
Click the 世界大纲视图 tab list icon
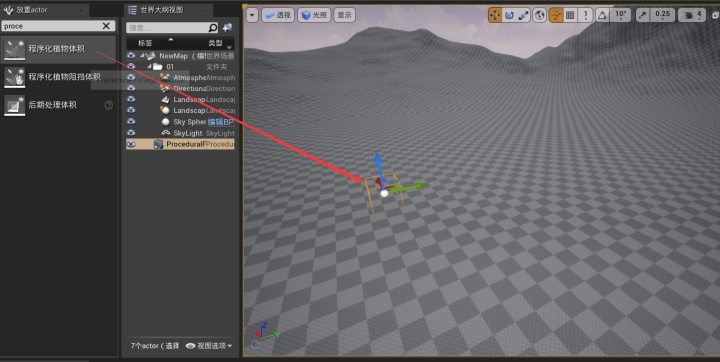[132, 10]
